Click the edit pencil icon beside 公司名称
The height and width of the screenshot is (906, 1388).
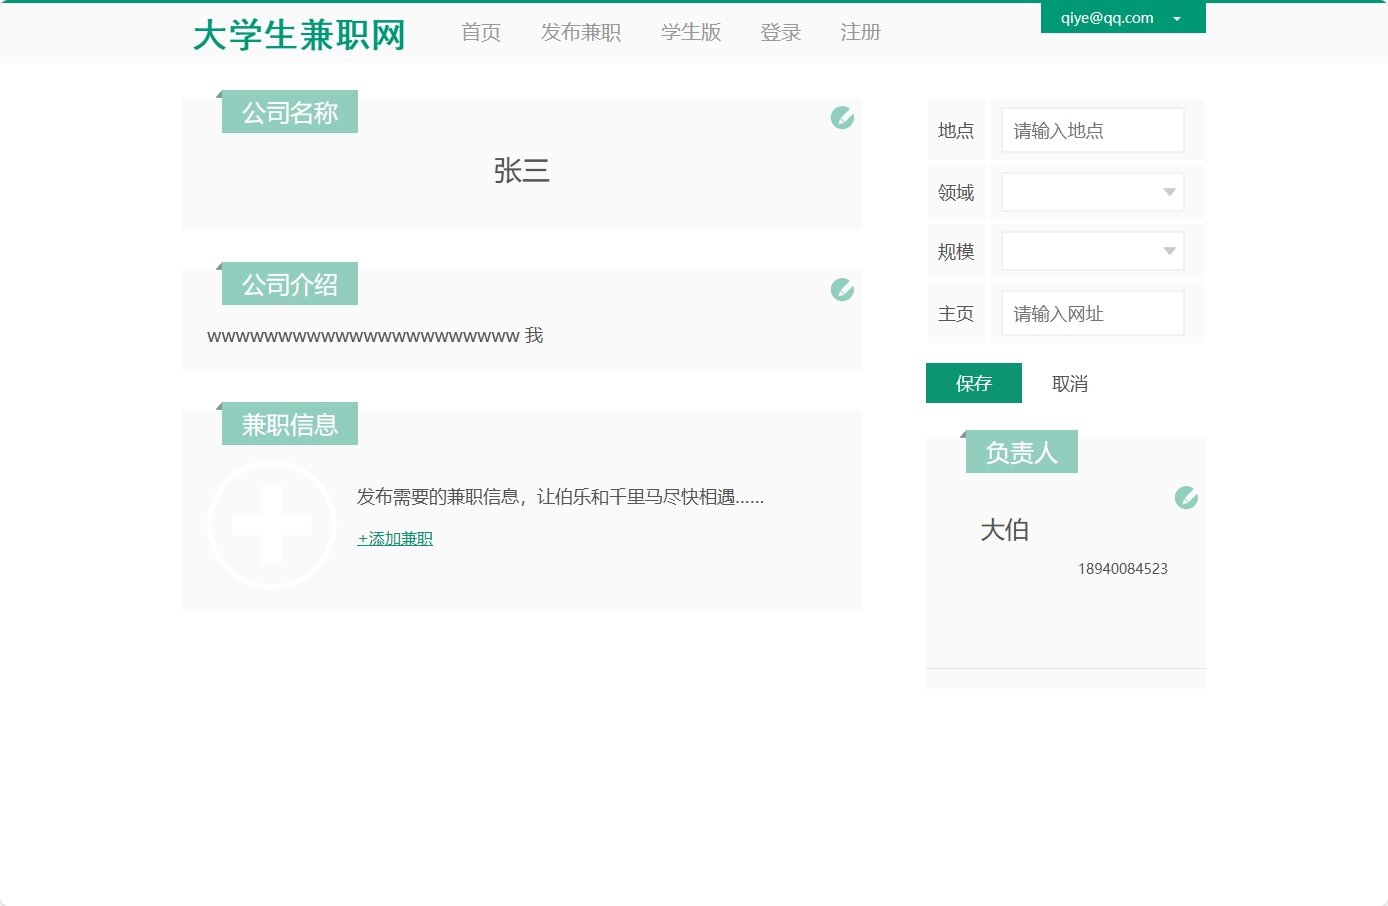(x=841, y=117)
